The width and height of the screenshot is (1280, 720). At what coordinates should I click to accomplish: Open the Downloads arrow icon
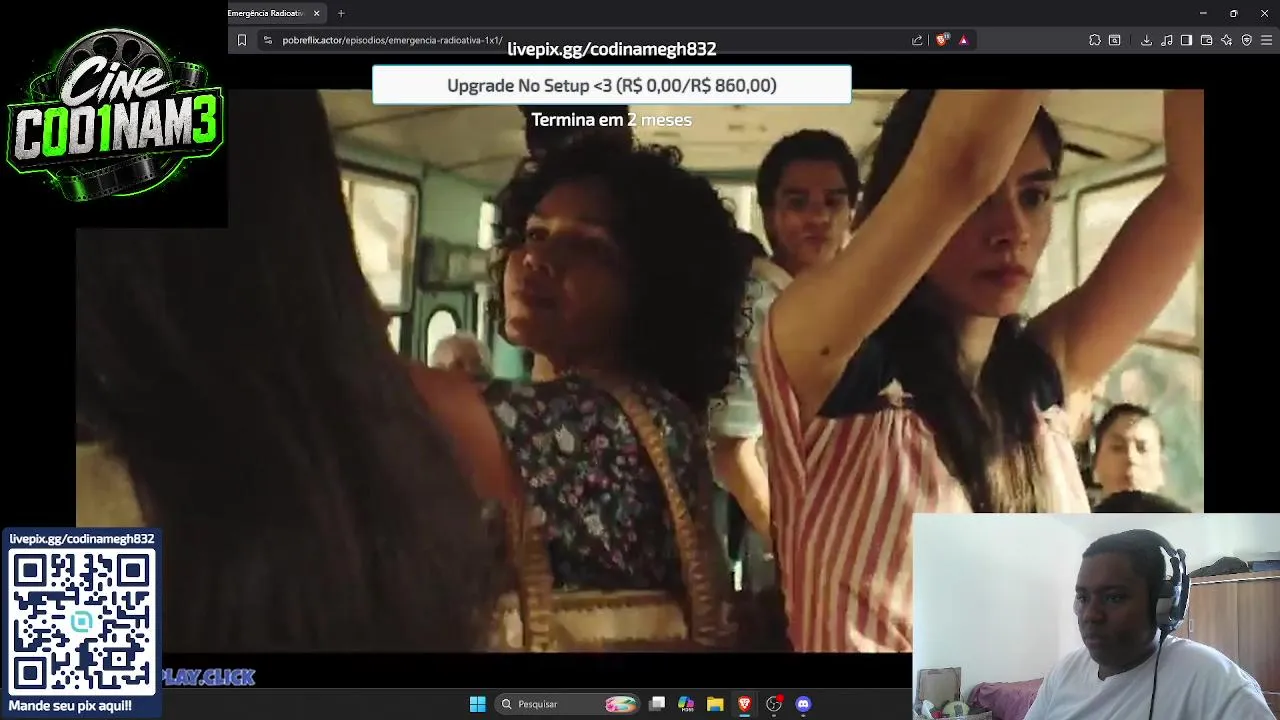pyautogui.click(x=1146, y=40)
